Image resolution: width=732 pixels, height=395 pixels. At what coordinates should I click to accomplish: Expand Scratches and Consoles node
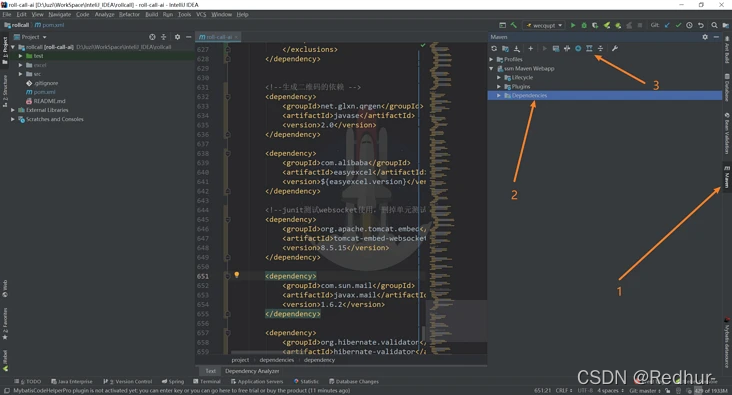pyautogui.click(x=13, y=120)
